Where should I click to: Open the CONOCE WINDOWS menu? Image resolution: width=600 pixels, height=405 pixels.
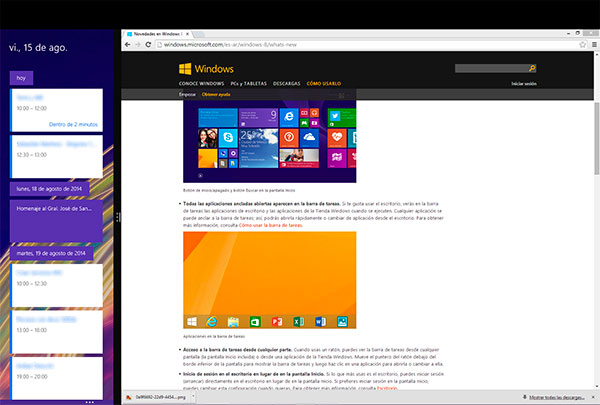201,83
